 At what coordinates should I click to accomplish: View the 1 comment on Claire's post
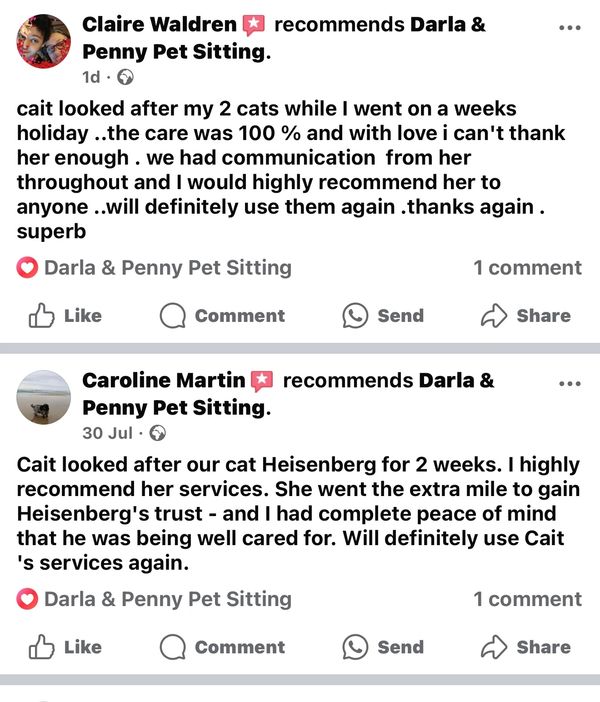(x=527, y=268)
